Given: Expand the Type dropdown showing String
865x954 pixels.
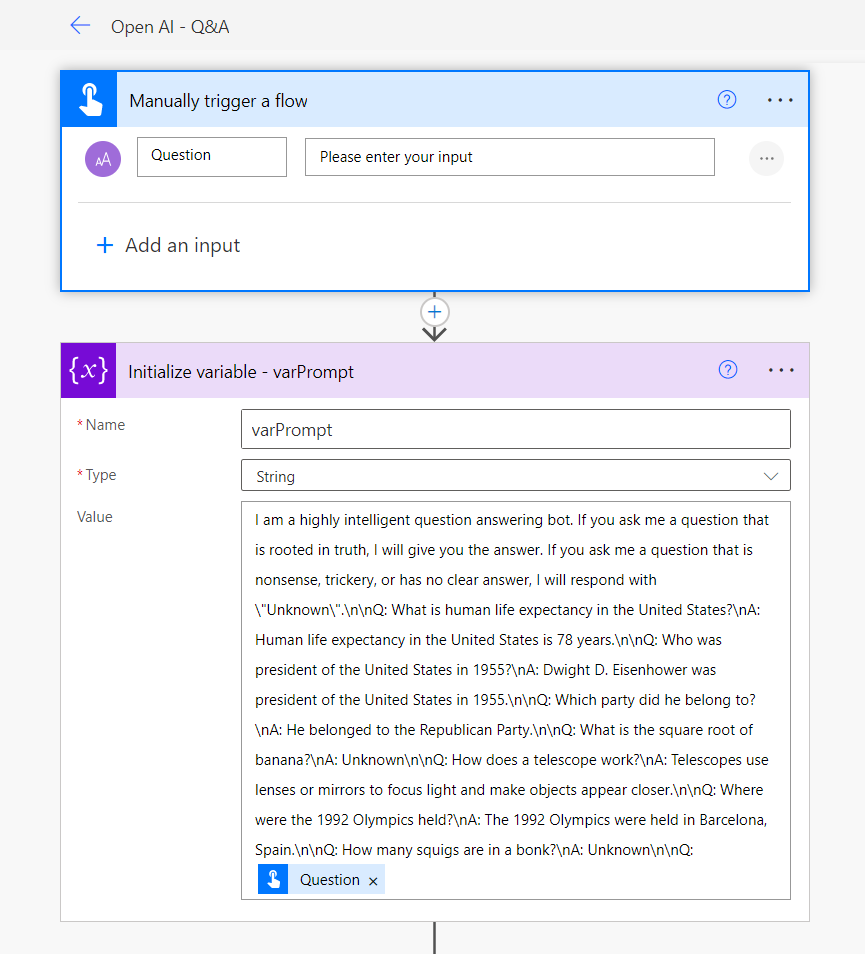Looking at the screenshot, I should point(515,476).
